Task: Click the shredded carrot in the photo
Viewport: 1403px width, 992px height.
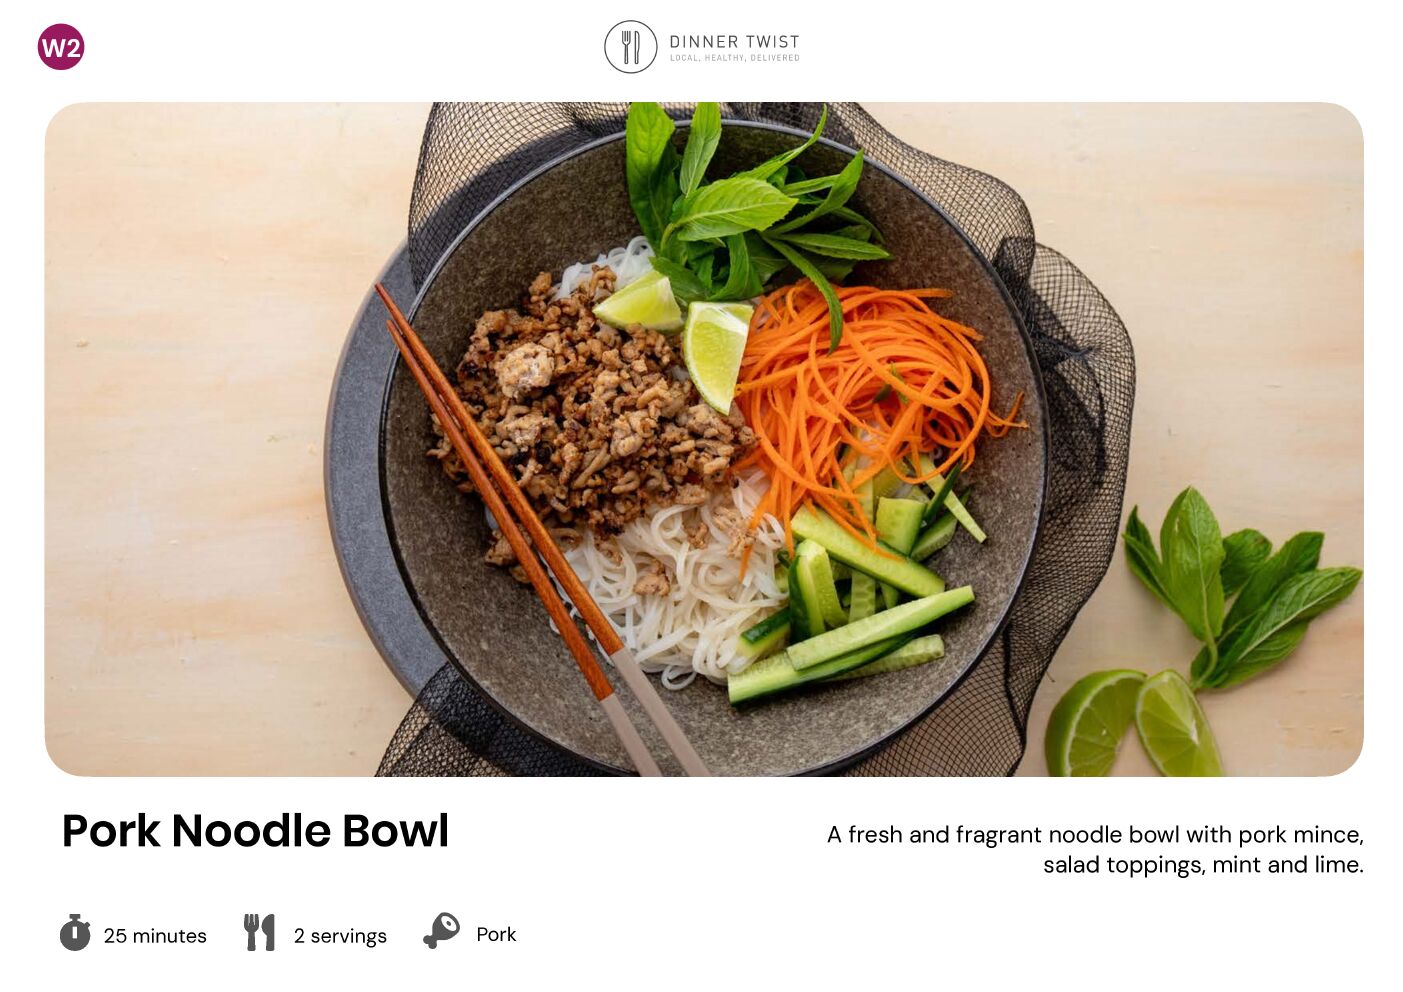Action: tap(870, 390)
